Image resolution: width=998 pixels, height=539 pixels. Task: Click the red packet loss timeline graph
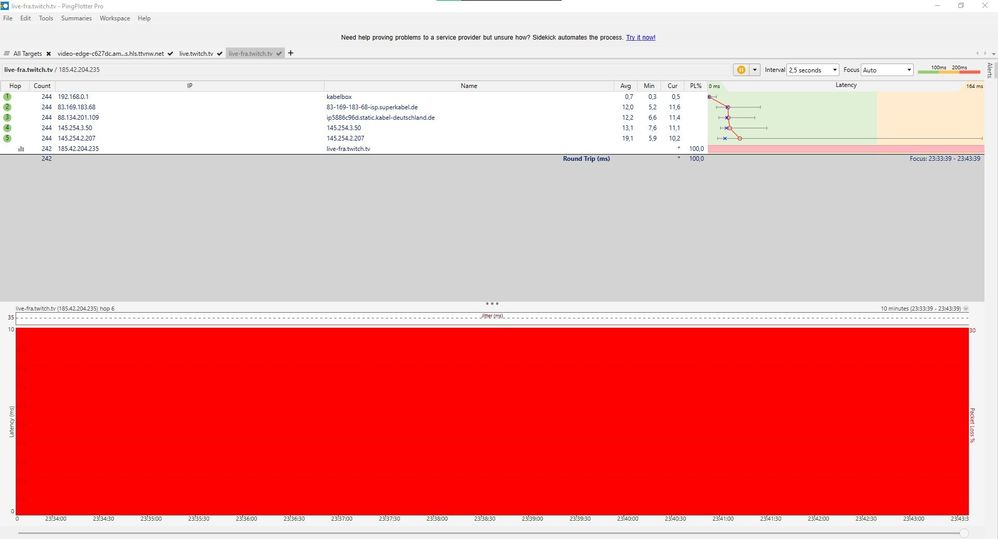(x=492, y=421)
